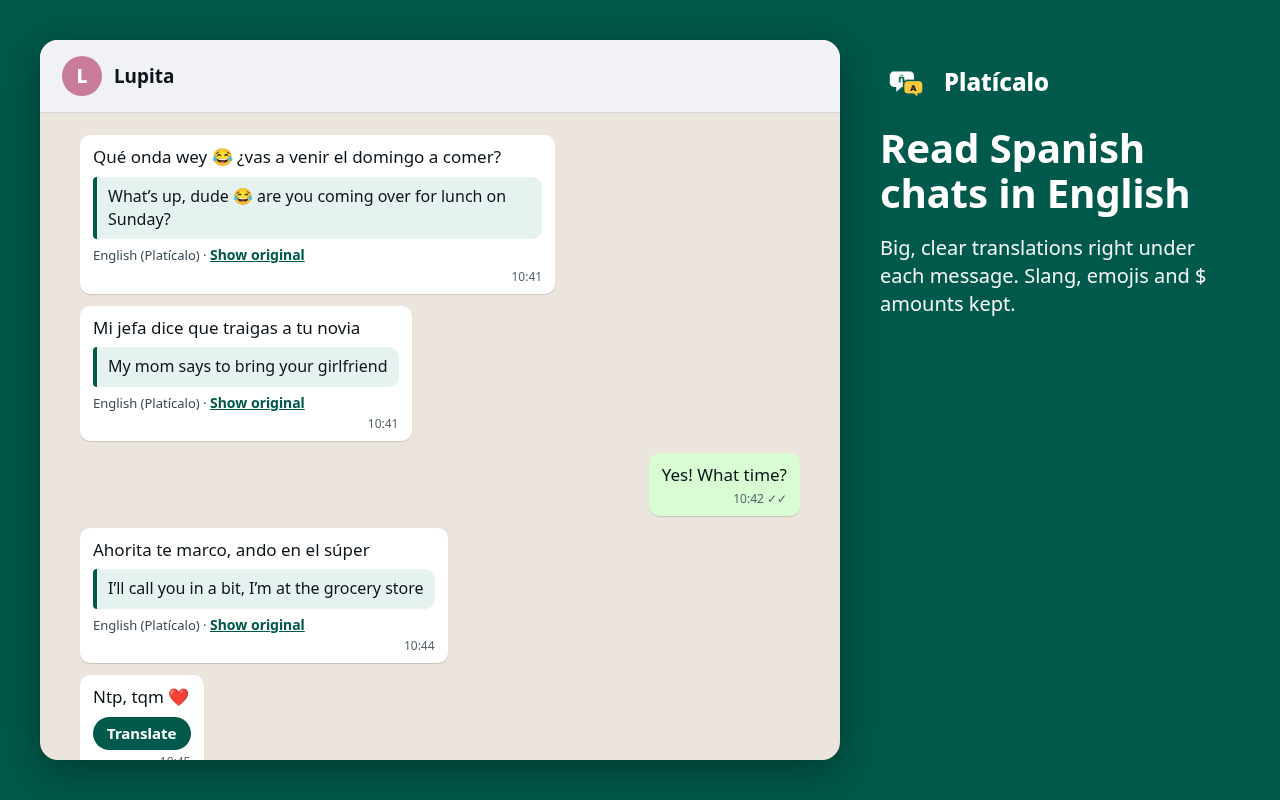Show original for the girlfriend message
The height and width of the screenshot is (800, 1280).
tap(257, 403)
